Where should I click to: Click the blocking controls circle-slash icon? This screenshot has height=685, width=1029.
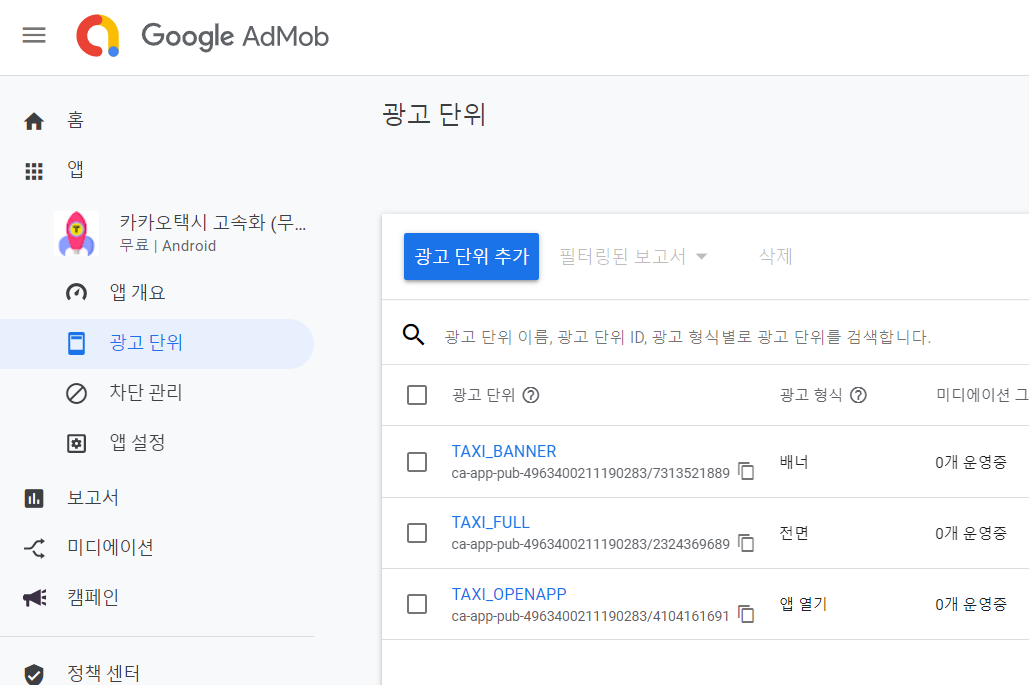click(x=76, y=394)
